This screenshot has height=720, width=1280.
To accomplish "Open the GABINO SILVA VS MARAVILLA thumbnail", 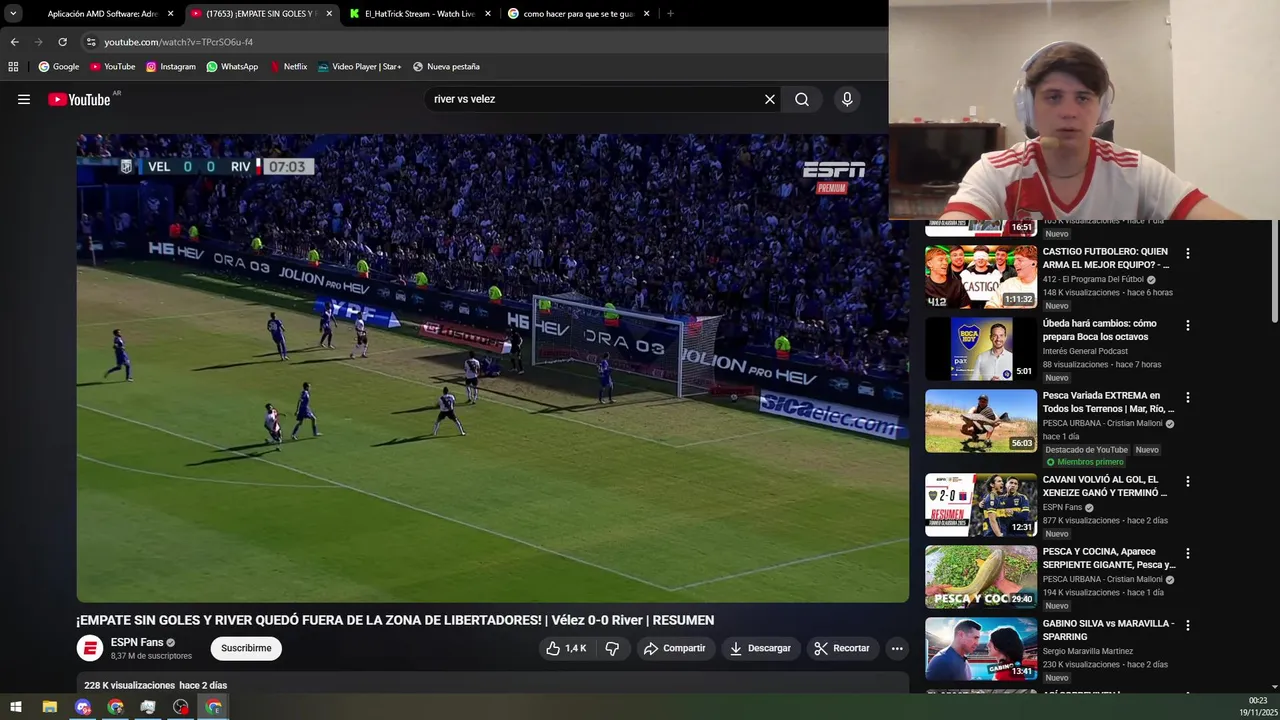I will pos(981,649).
